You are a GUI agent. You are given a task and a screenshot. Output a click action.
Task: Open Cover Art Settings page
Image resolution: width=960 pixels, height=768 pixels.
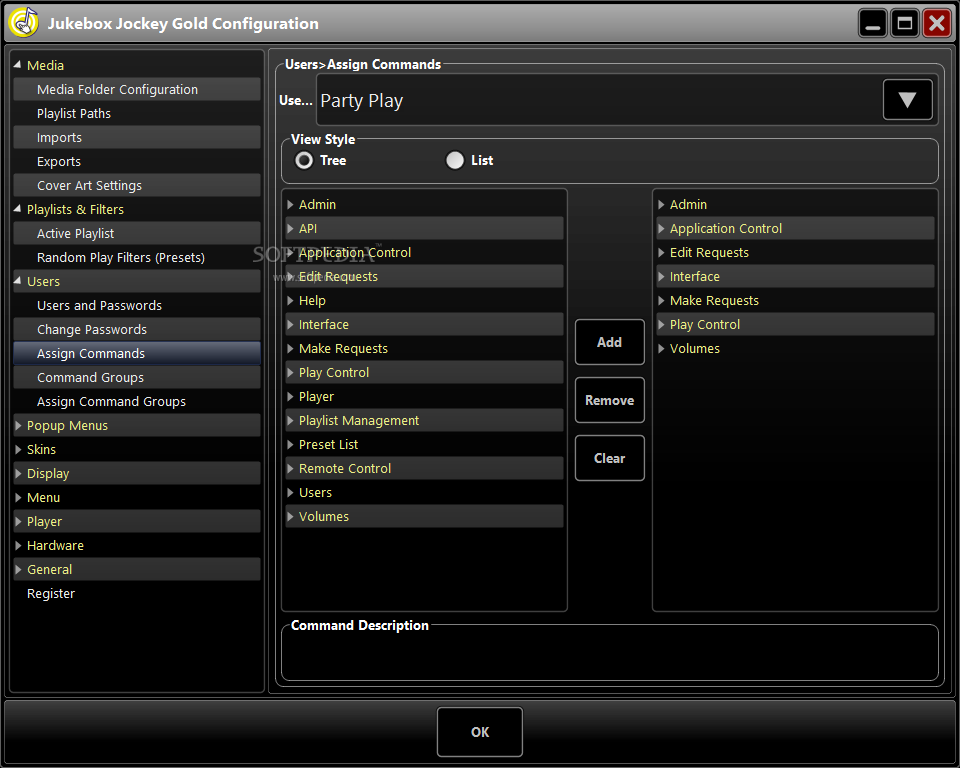(x=137, y=186)
